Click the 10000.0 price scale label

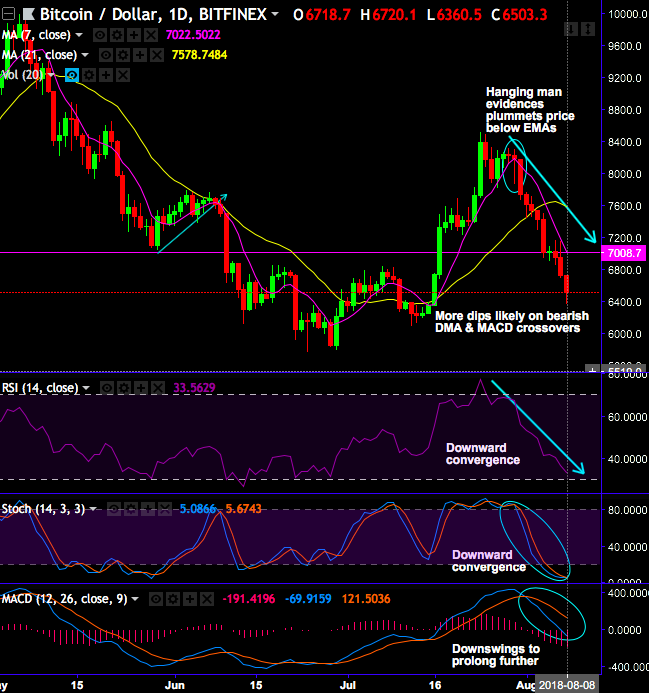click(x=627, y=14)
